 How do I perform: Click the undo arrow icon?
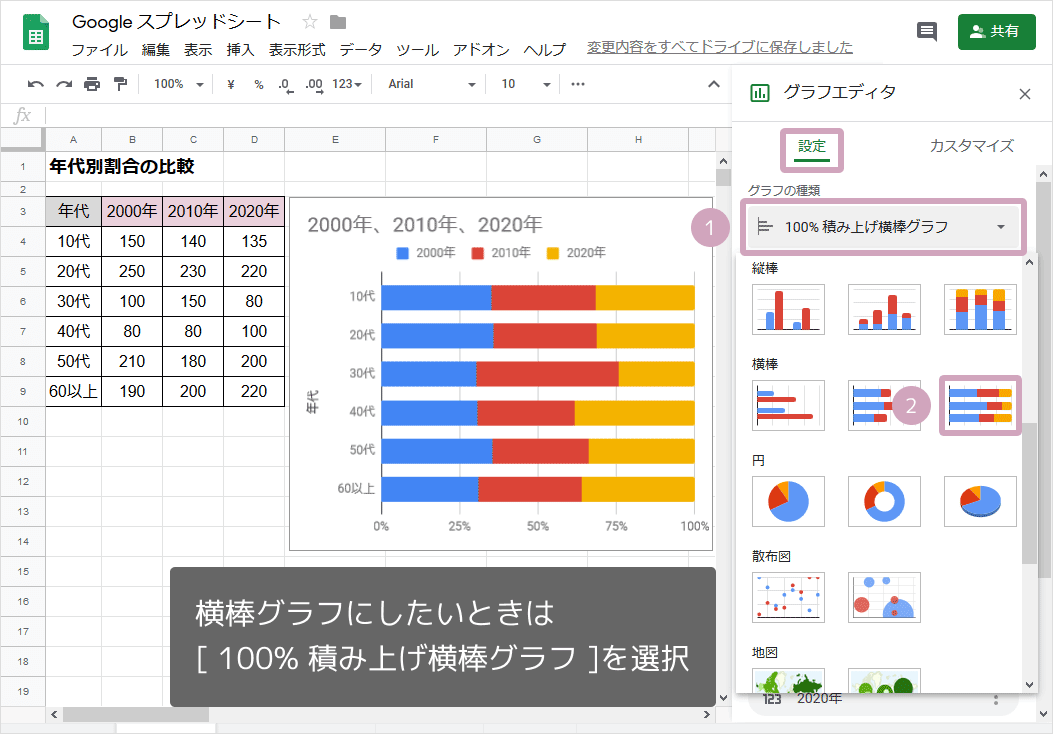pyautogui.click(x=36, y=84)
